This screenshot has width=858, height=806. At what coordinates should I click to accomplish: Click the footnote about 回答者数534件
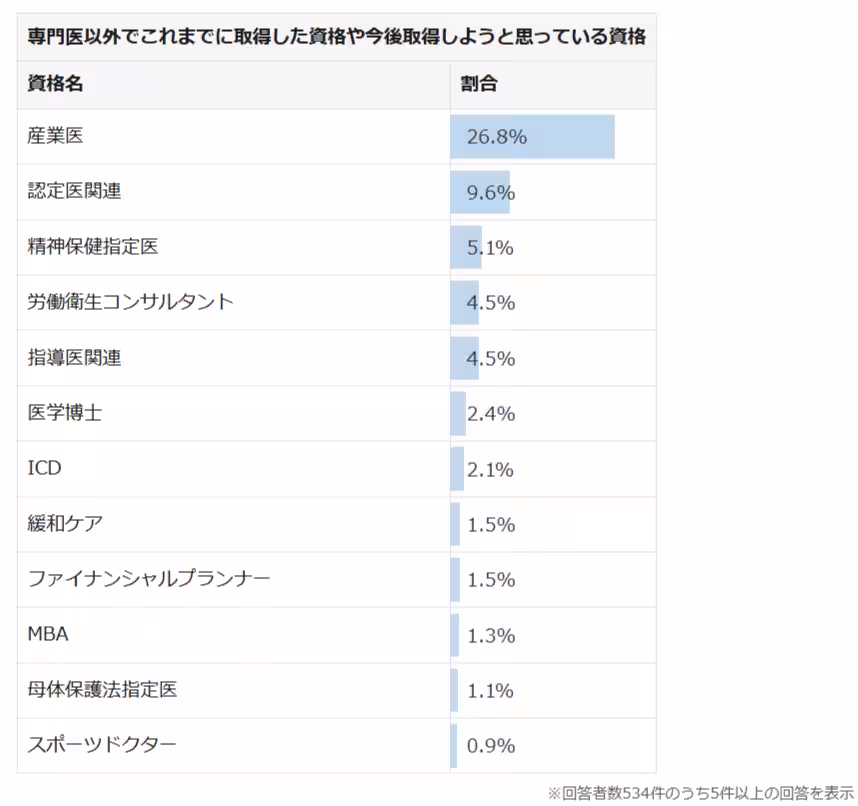[x=701, y=793]
